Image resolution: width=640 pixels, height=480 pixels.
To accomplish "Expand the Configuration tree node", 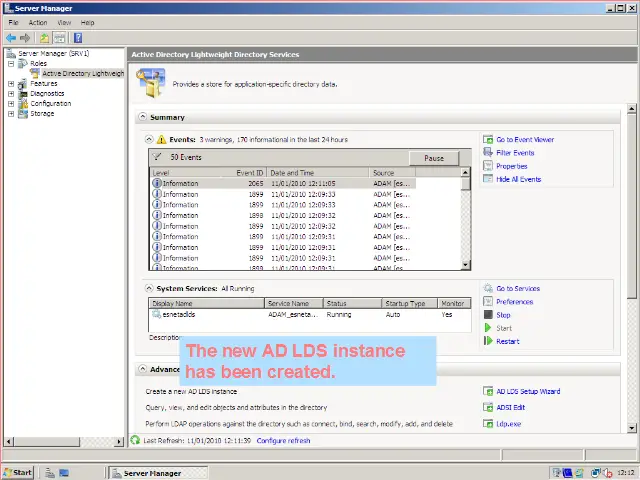I will 11,104.
